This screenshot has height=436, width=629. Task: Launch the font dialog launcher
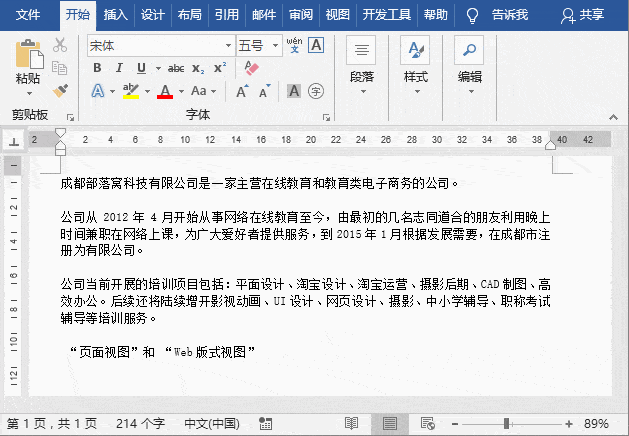point(326,118)
